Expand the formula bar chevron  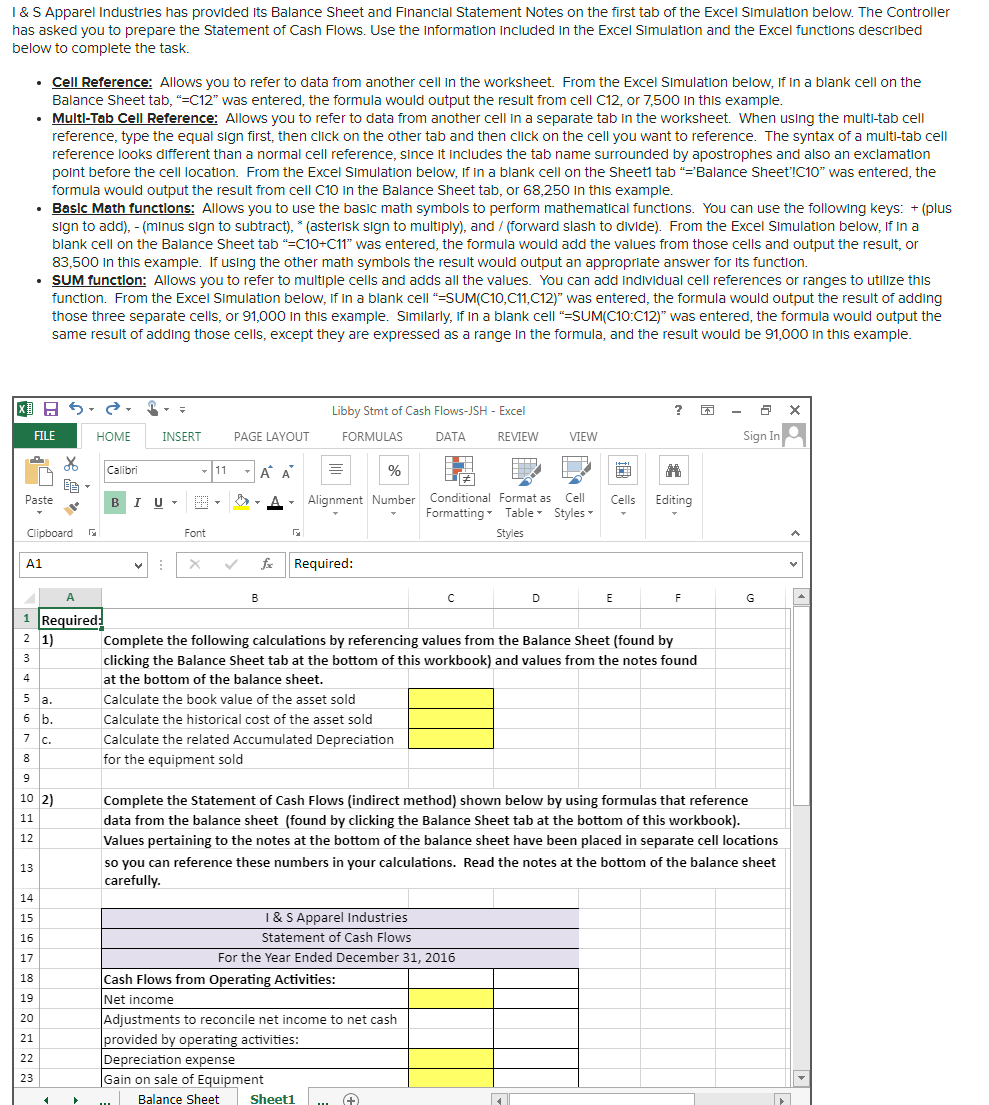793,564
